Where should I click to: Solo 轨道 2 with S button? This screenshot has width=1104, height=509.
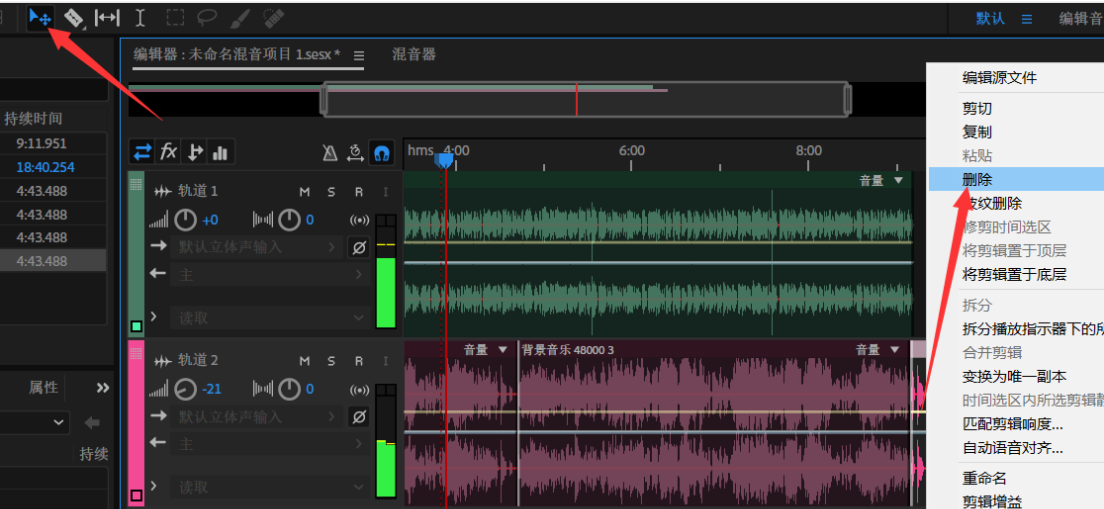click(x=331, y=361)
